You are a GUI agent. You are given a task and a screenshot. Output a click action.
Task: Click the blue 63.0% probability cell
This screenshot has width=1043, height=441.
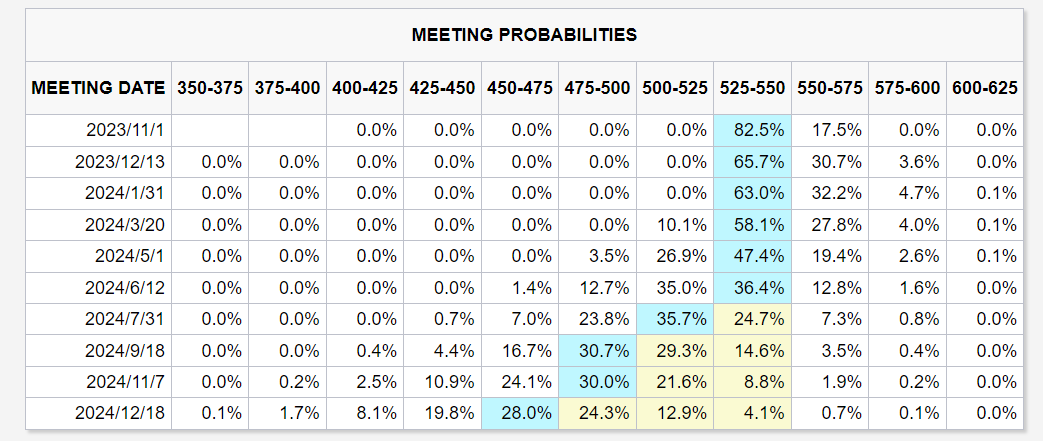752,193
